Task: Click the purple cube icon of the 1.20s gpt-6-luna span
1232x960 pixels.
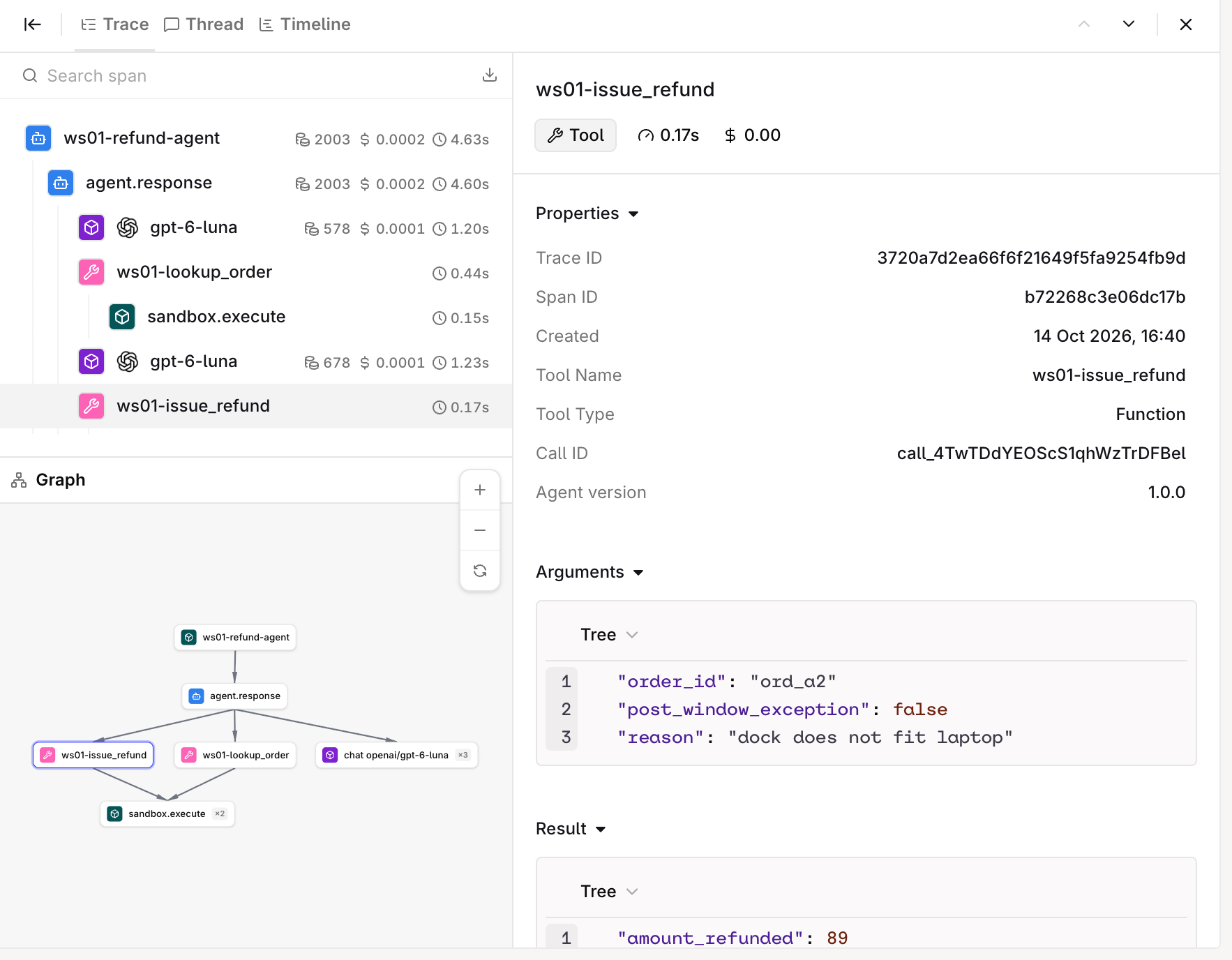Action: coord(91,228)
